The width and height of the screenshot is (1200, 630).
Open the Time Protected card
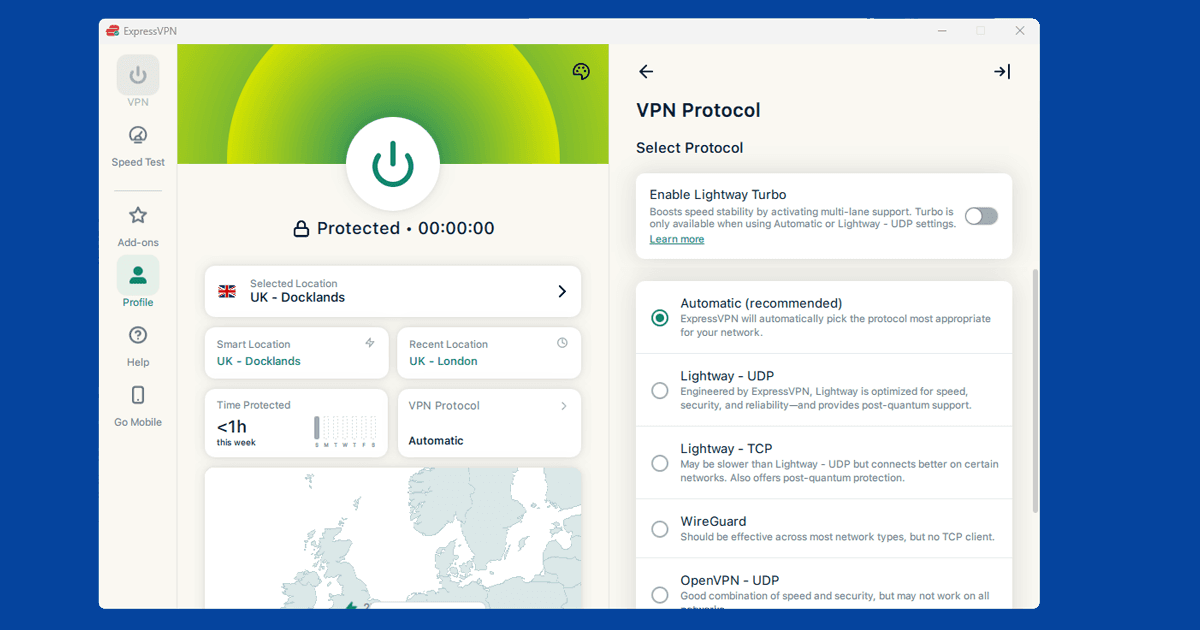[x=296, y=423]
